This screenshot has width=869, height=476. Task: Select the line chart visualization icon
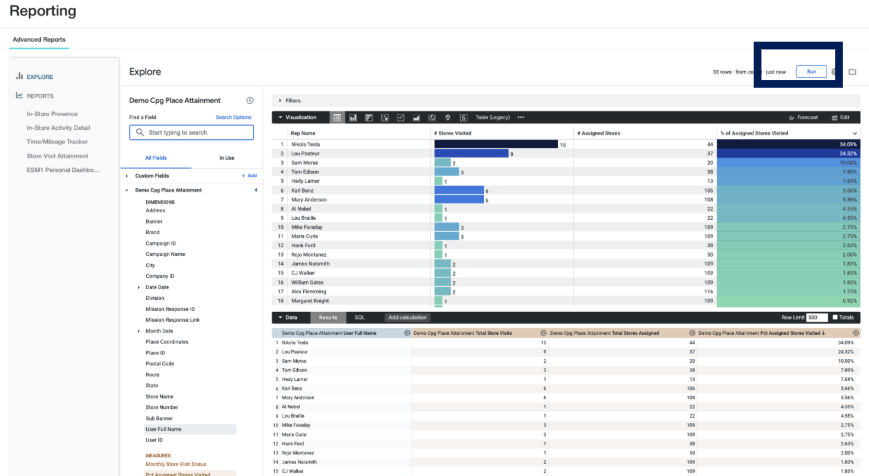pos(400,117)
